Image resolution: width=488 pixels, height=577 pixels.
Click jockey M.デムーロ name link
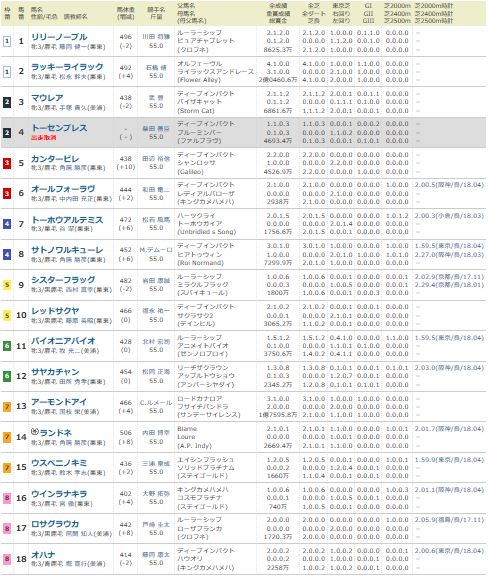coord(156,250)
